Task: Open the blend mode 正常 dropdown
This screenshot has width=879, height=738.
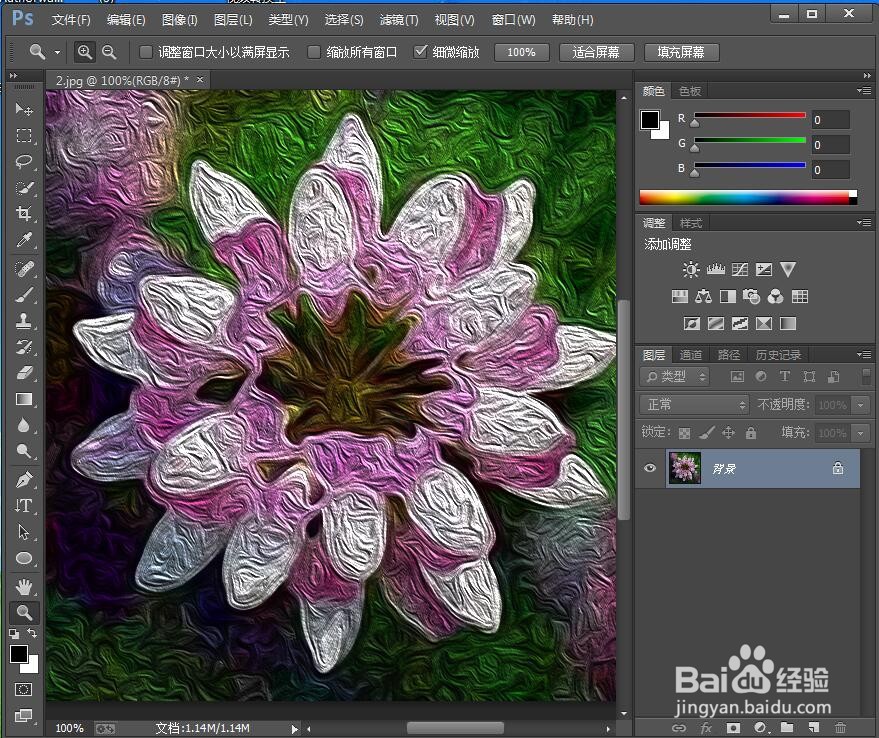Action: tap(694, 404)
